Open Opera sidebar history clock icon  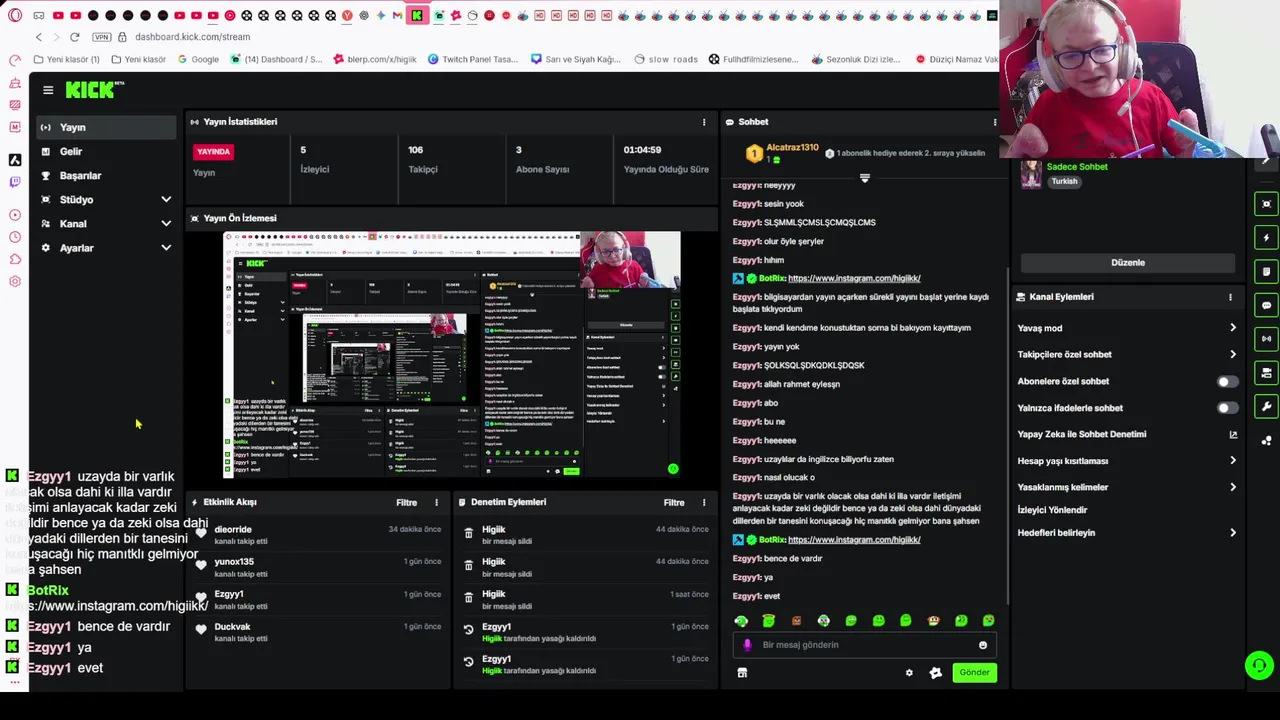(14, 237)
